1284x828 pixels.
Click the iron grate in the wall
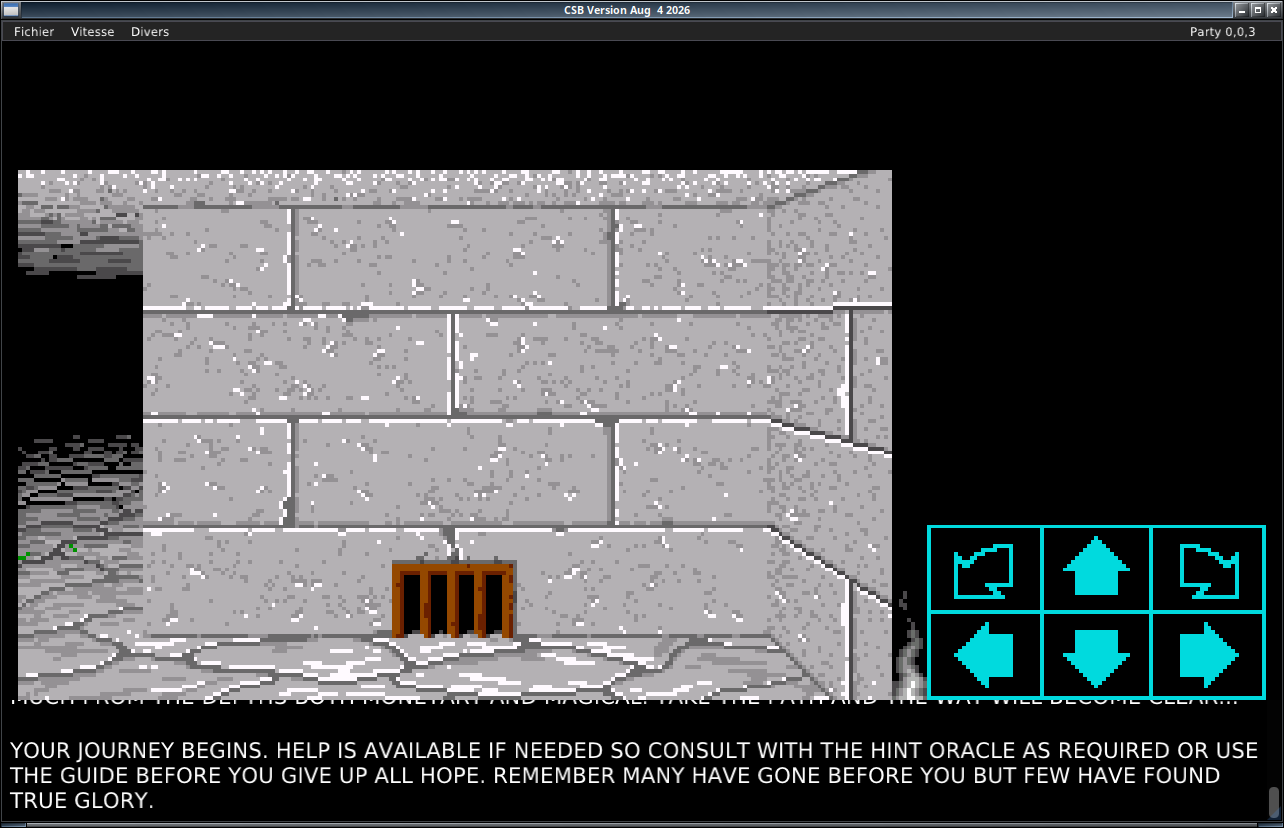[x=453, y=599]
